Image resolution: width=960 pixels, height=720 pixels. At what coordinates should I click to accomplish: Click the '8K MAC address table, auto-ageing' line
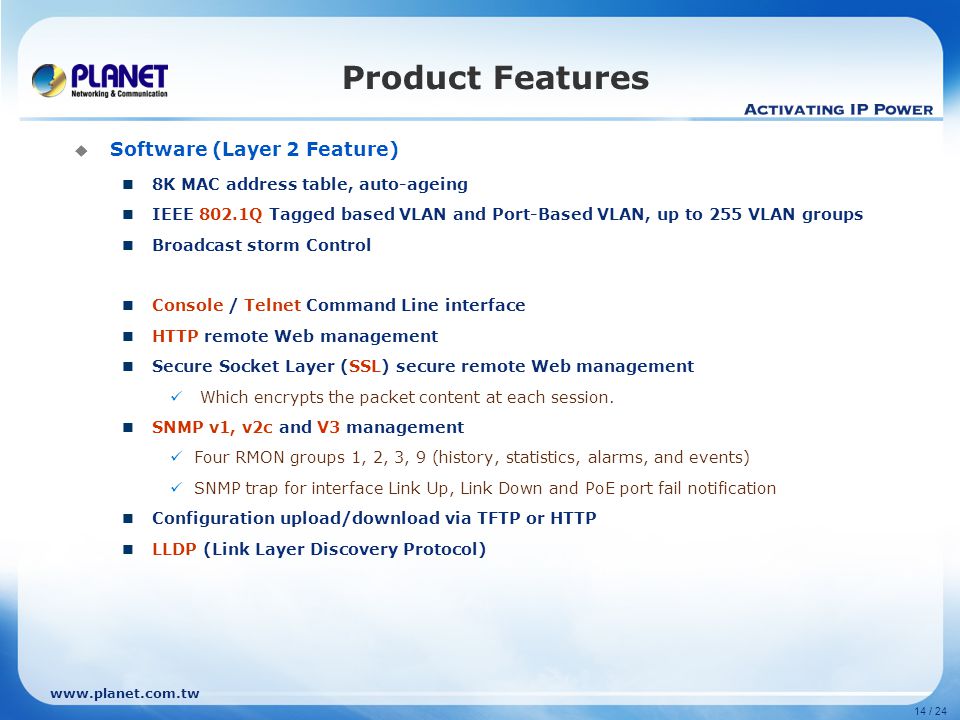coord(310,184)
